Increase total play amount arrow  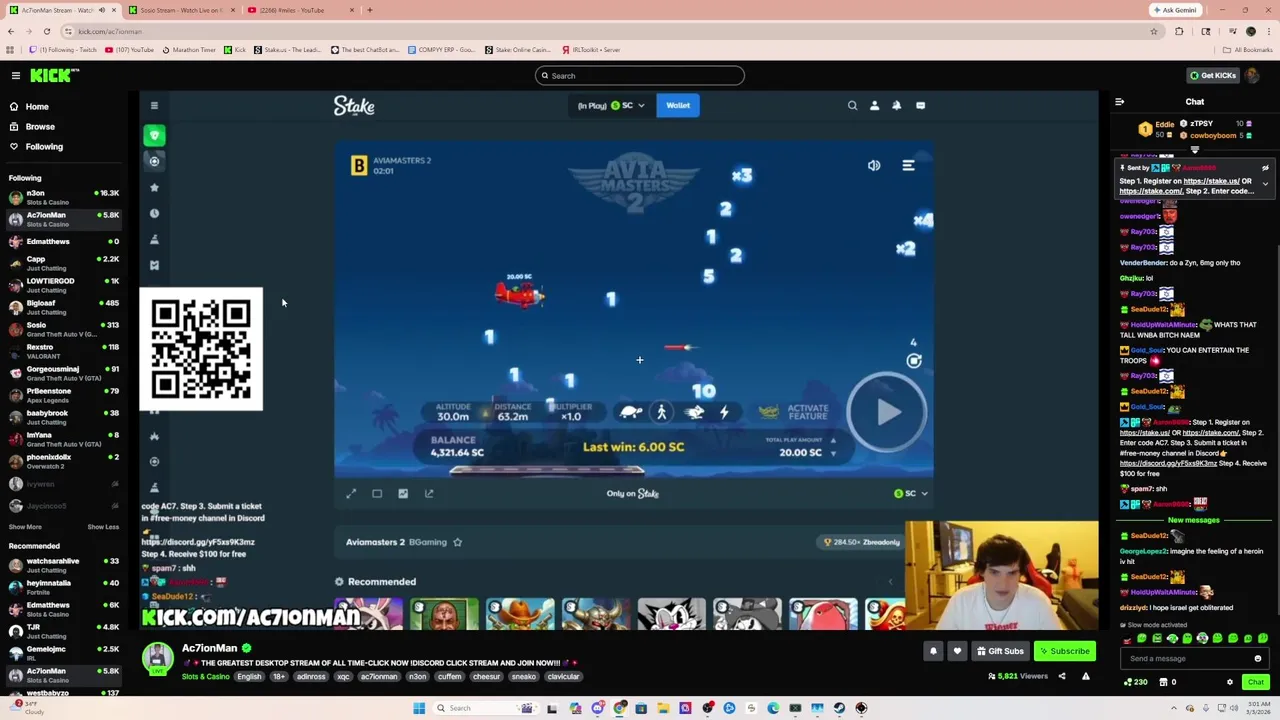(x=833, y=440)
